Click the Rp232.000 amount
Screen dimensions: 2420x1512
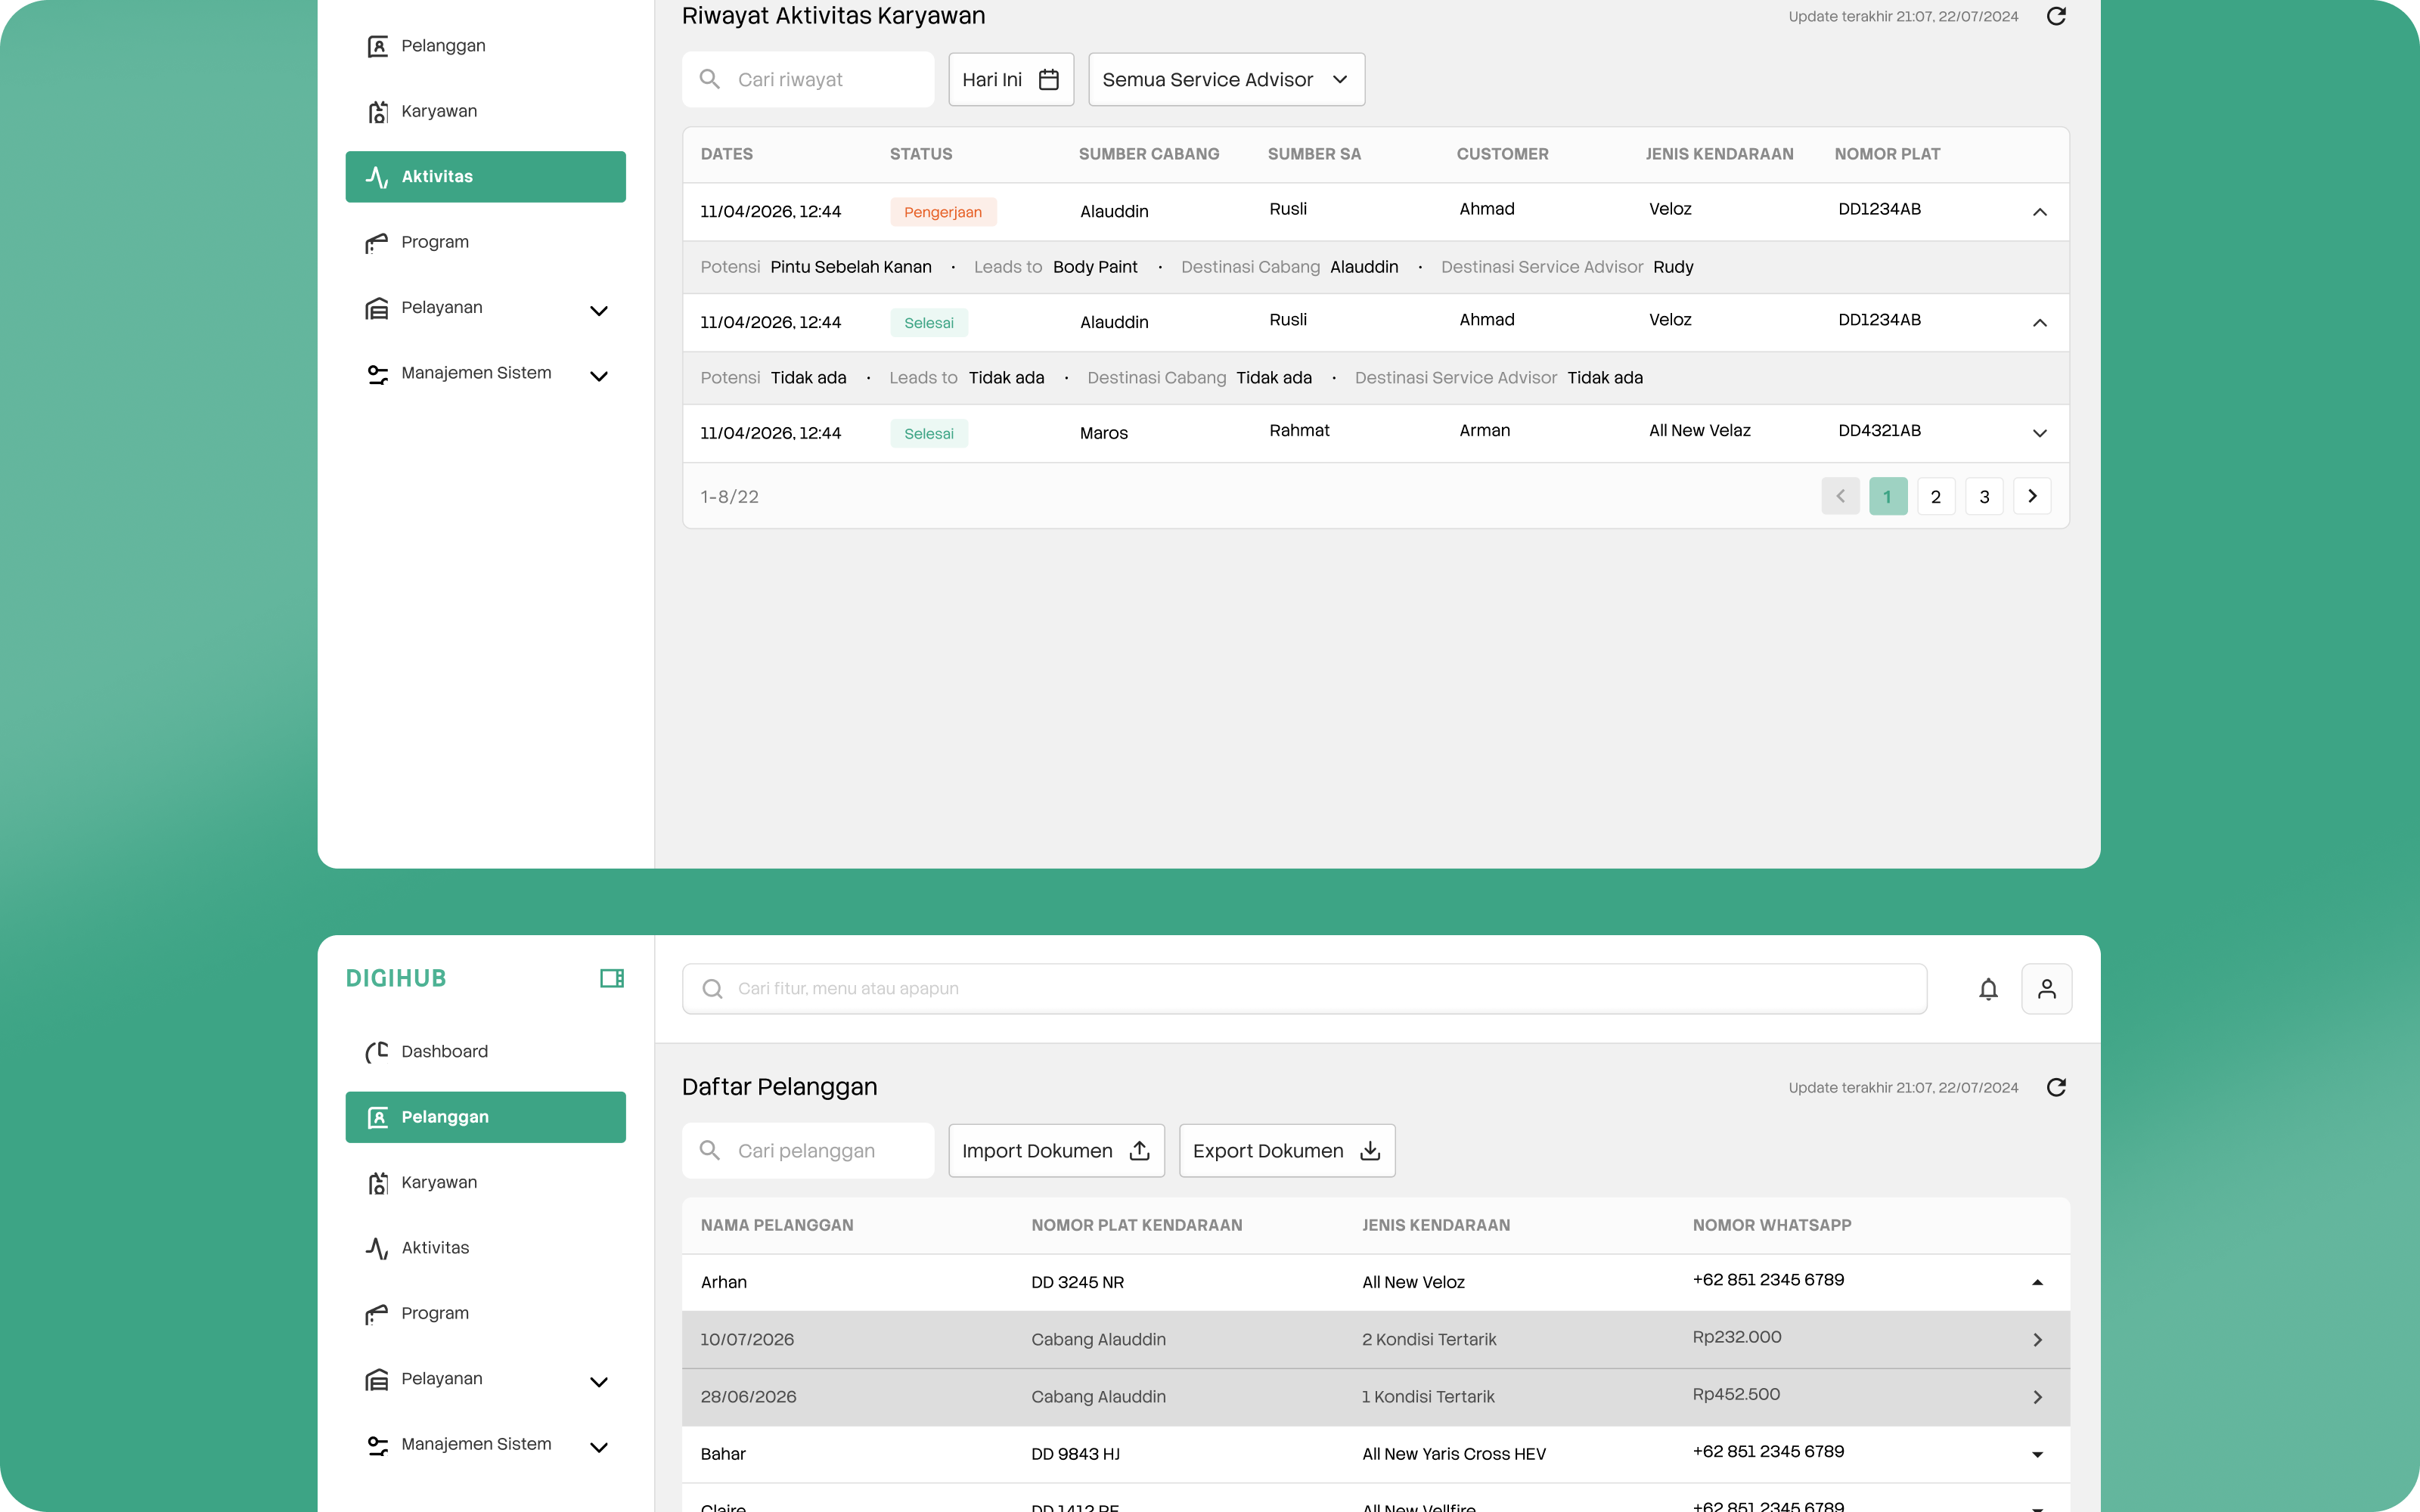pos(1737,1337)
